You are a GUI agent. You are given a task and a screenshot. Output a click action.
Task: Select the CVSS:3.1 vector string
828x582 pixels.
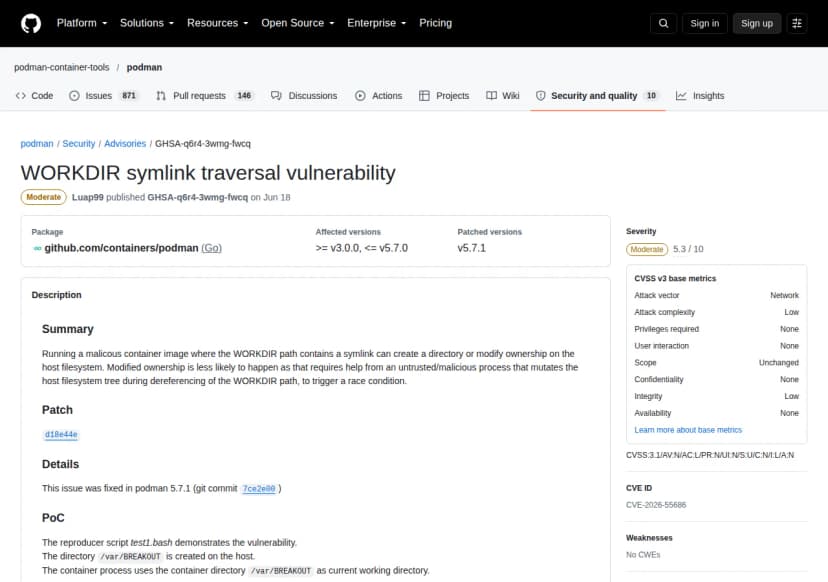[x=710, y=455]
